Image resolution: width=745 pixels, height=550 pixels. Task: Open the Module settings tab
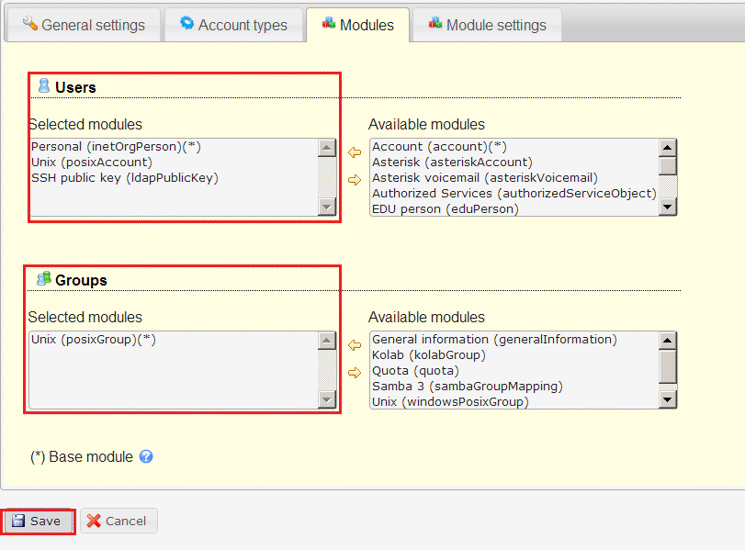click(487, 25)
